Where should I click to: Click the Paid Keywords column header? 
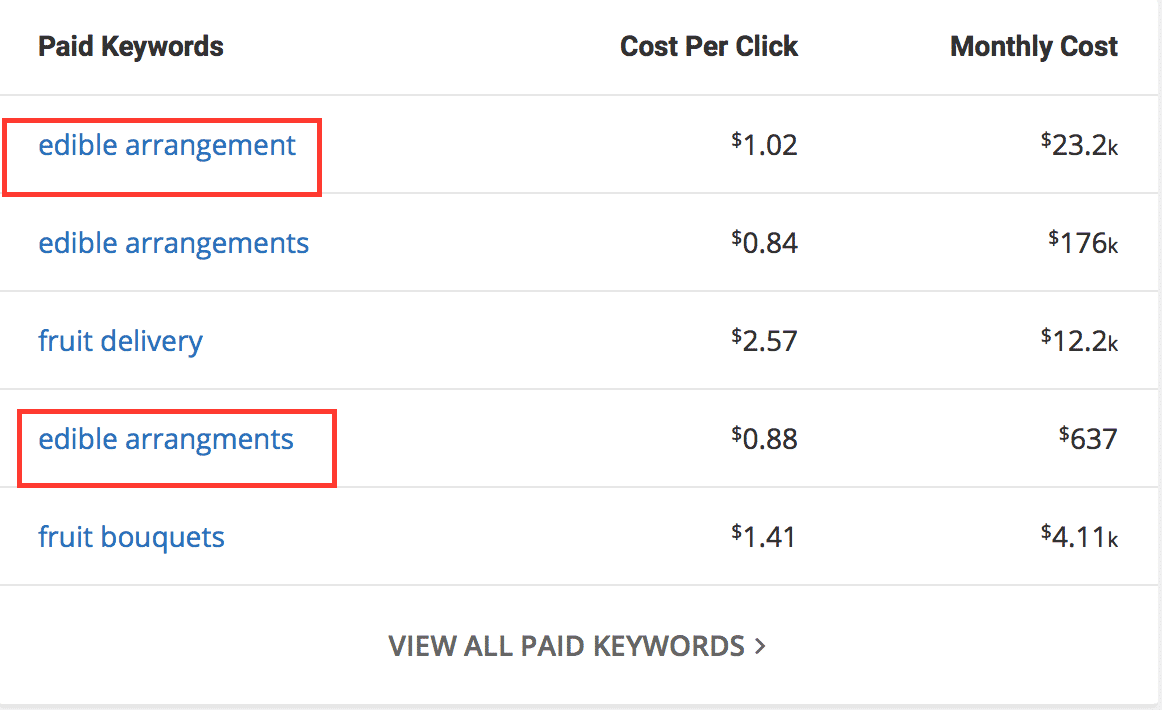pos(130,47)
